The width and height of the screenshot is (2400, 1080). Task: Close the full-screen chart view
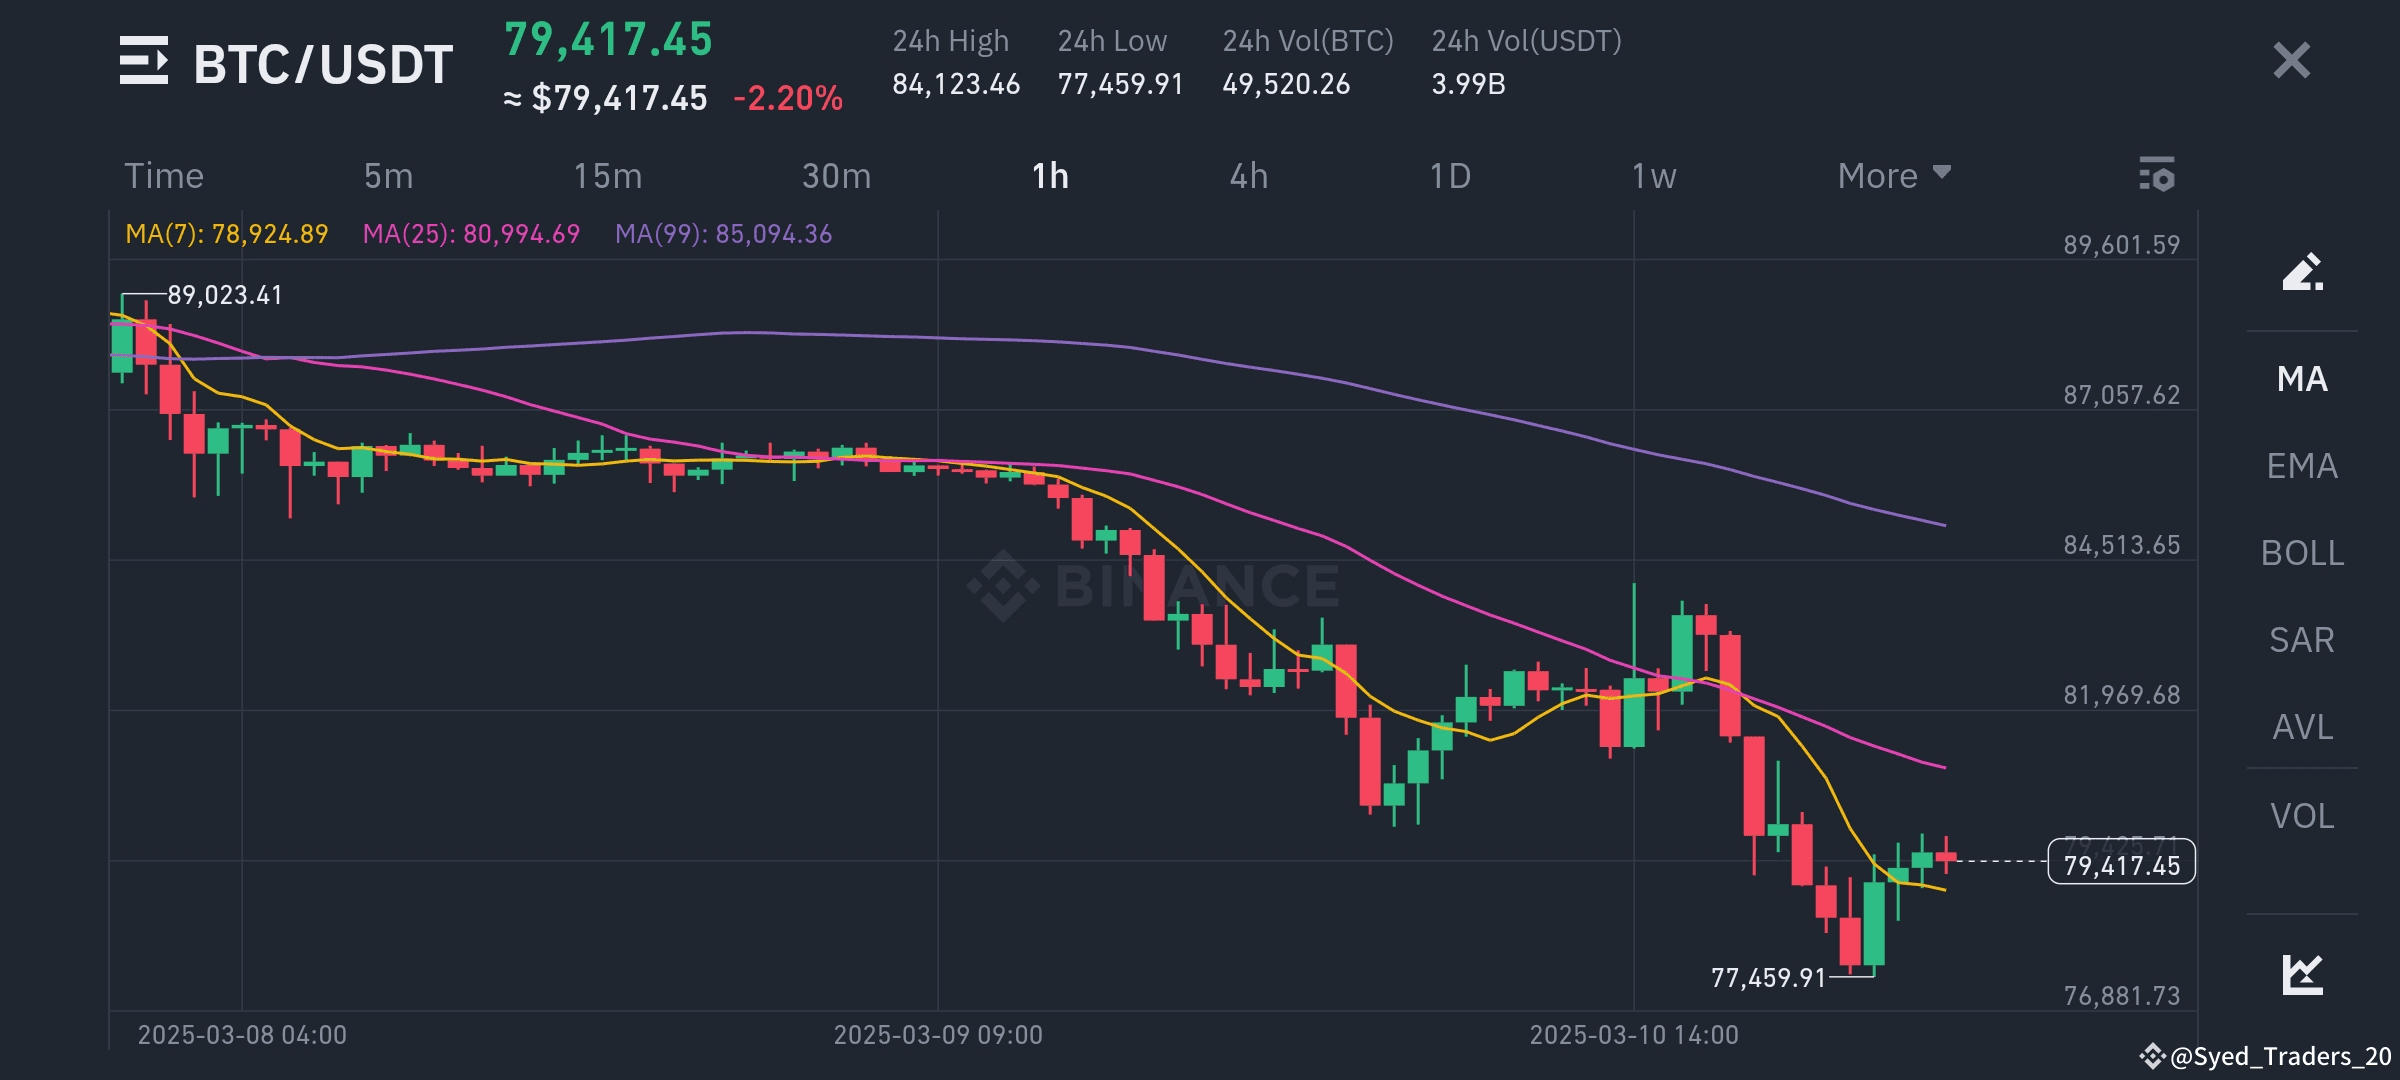coord(2291,60)
